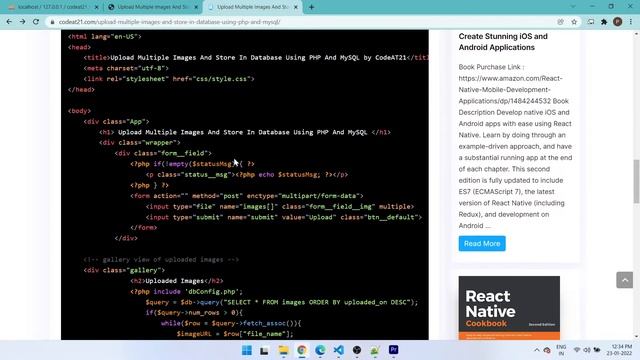640x360 pixels.
Task: Click the scrollbar up arrow
Action: click(636, 33)
